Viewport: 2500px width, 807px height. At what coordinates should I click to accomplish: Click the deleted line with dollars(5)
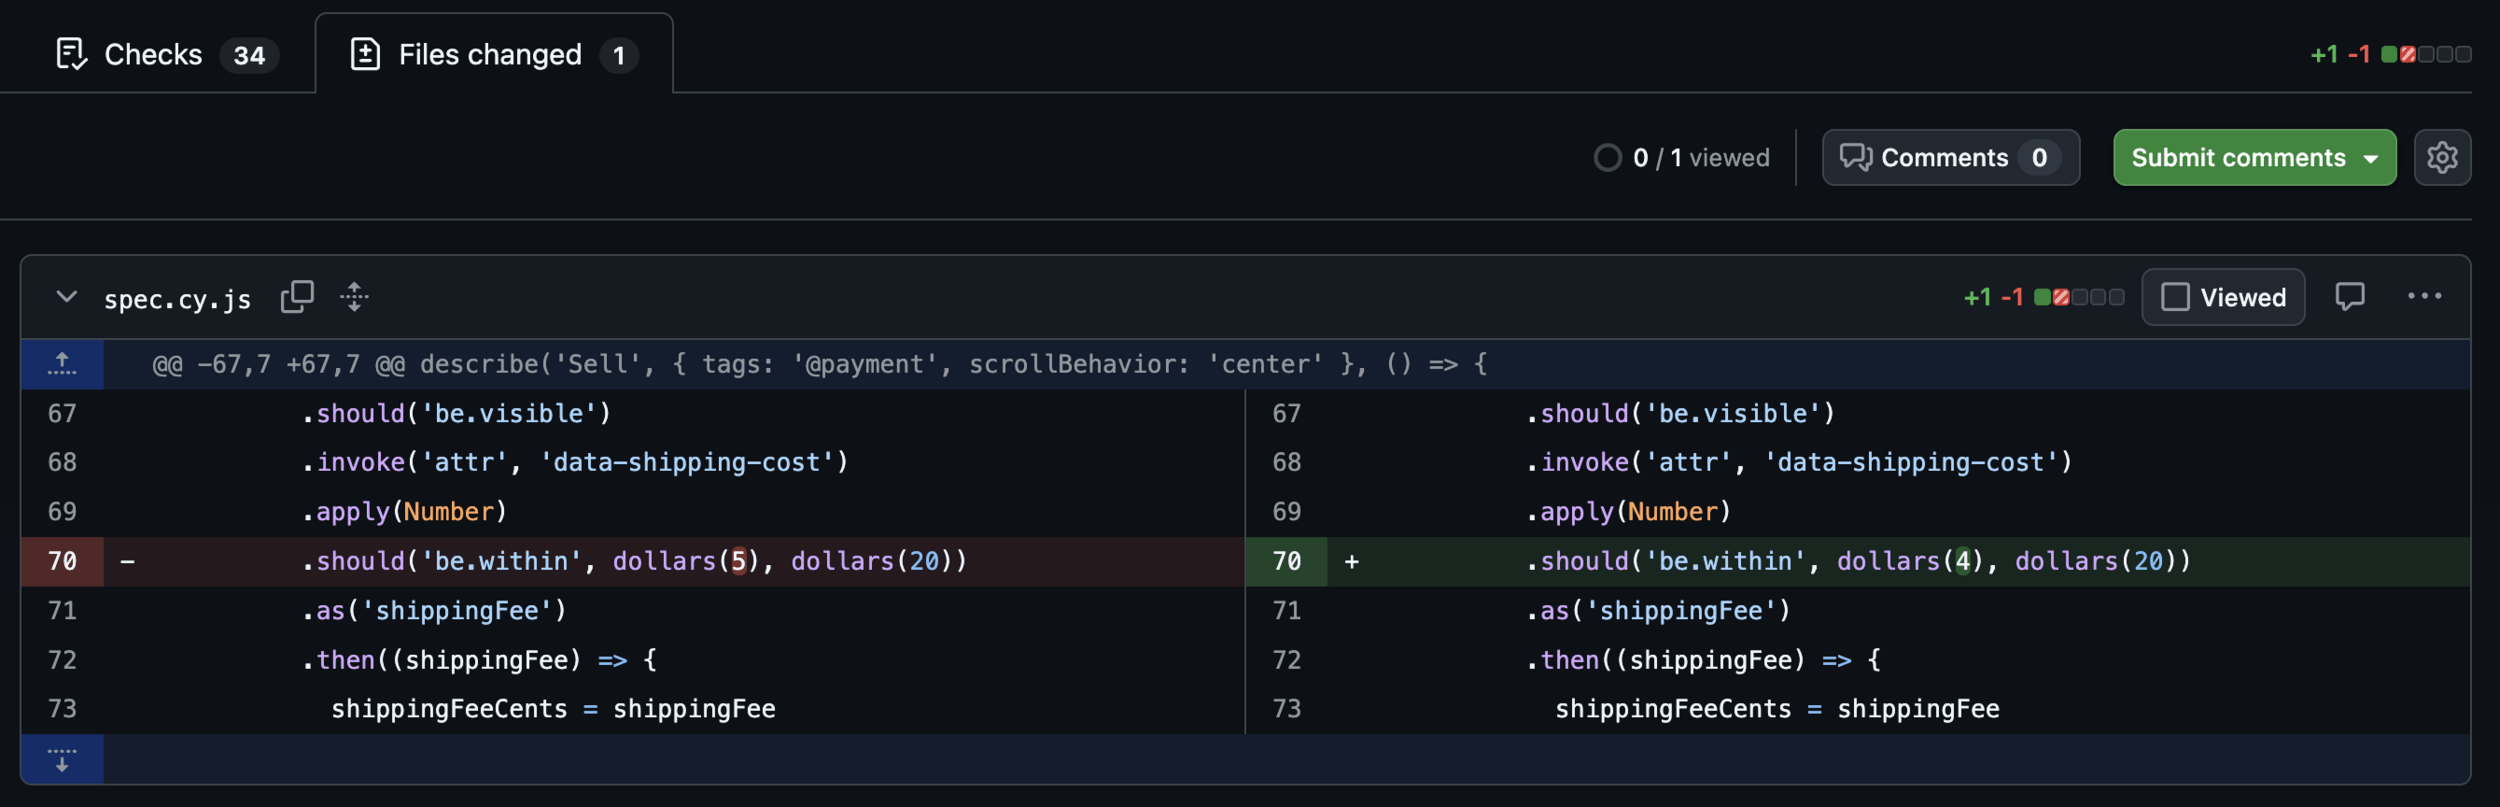pos(634,561)
